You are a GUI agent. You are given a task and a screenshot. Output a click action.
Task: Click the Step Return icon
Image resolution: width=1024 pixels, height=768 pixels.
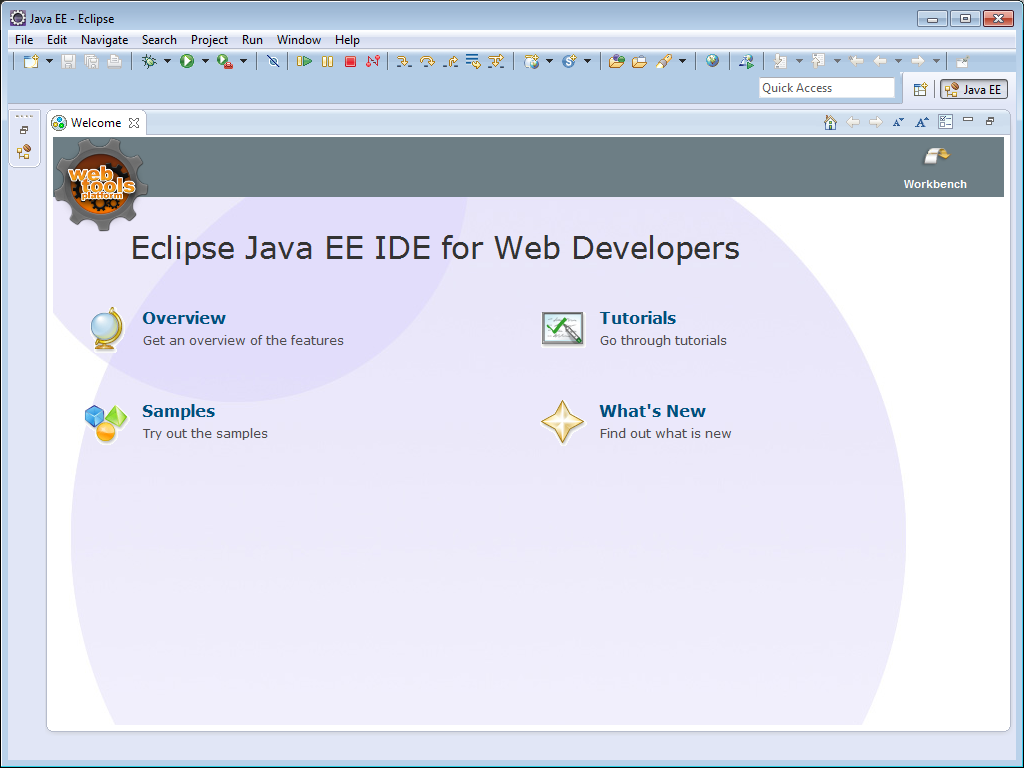click(x=450, y=61)
